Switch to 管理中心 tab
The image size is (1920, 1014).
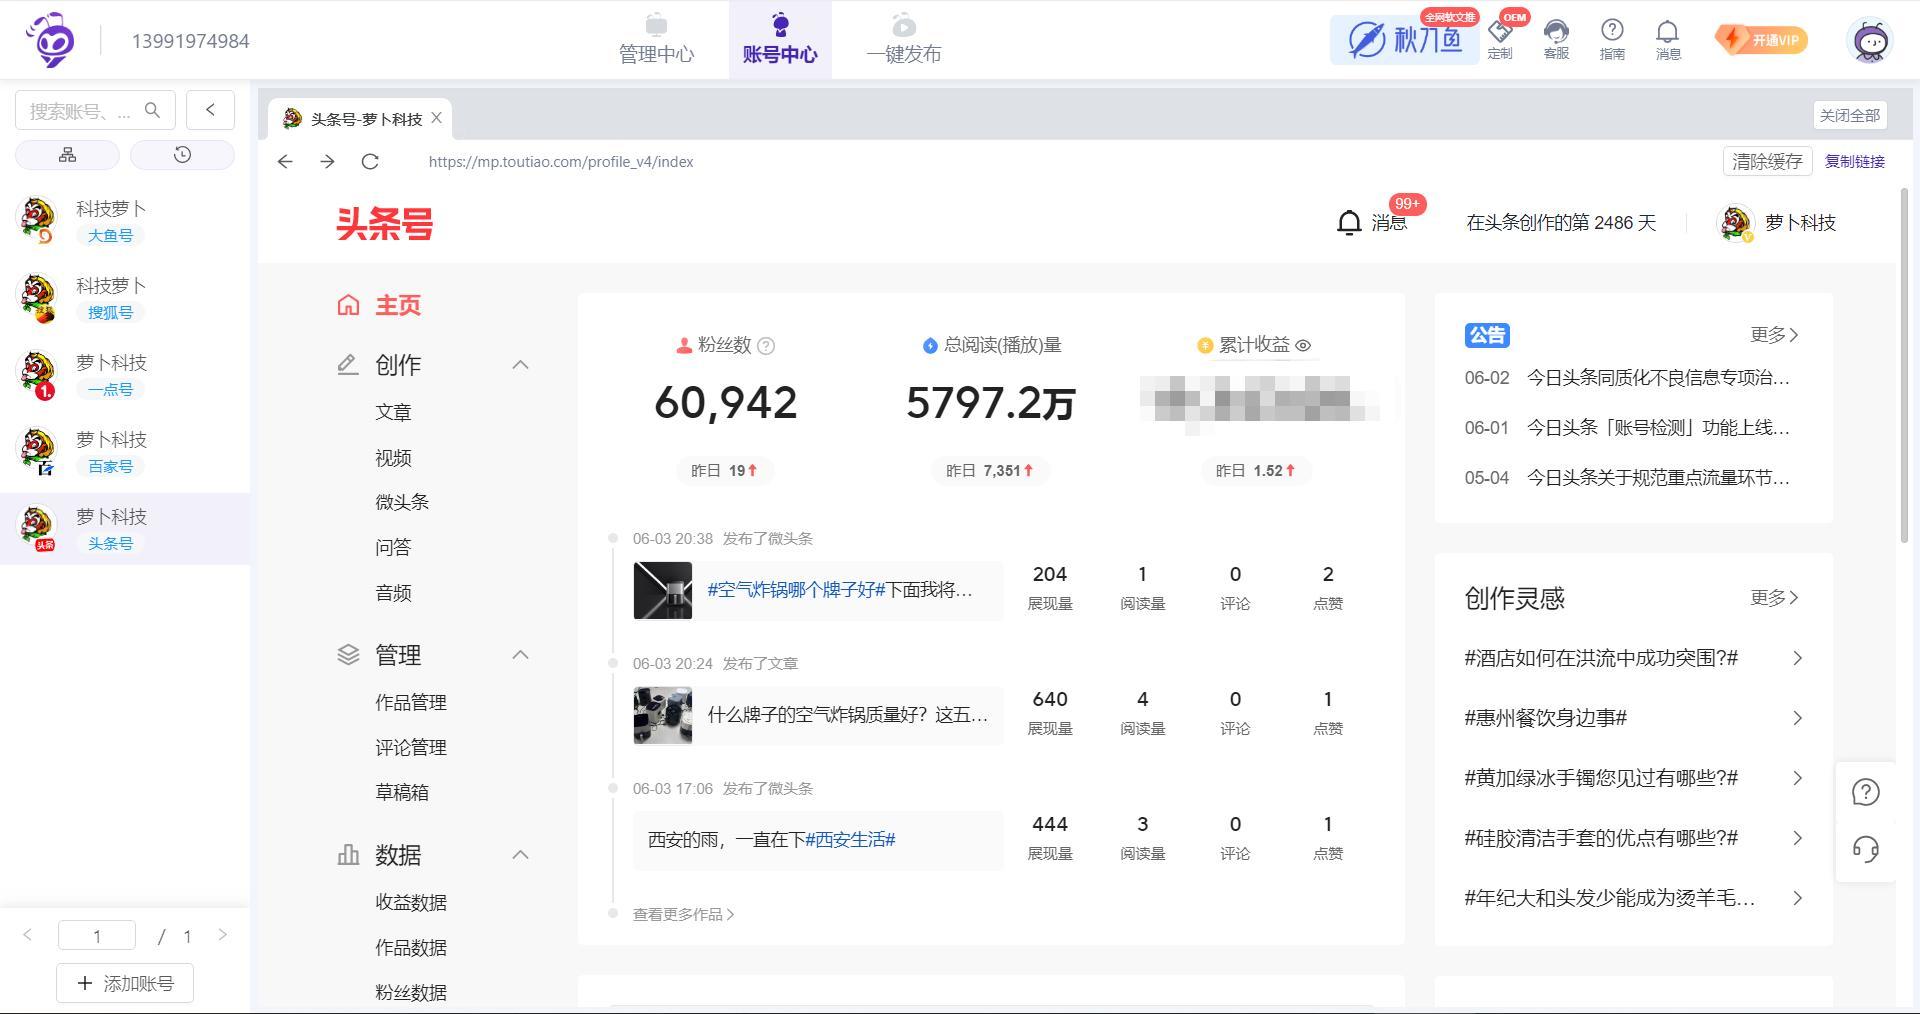pyautogui.click(x=656, y=40)
